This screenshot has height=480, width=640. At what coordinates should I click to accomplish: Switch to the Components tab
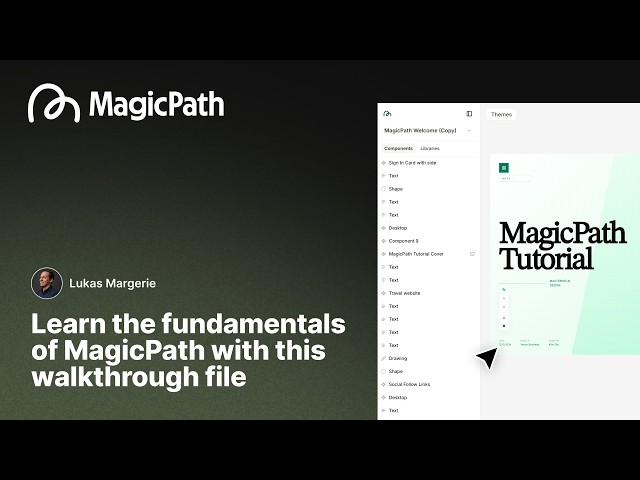[x=398, y=148]
